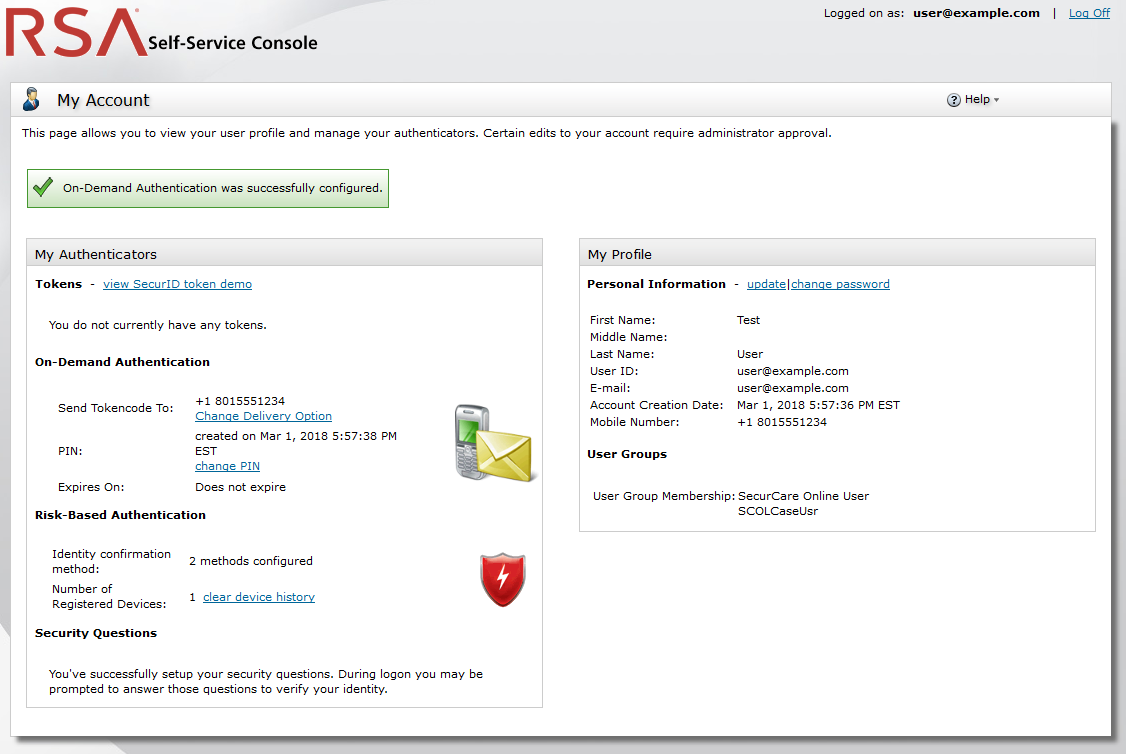This screenshot has height=754, width=1126.
Task: Open the change password link
Action: click(x=840, y=284)
